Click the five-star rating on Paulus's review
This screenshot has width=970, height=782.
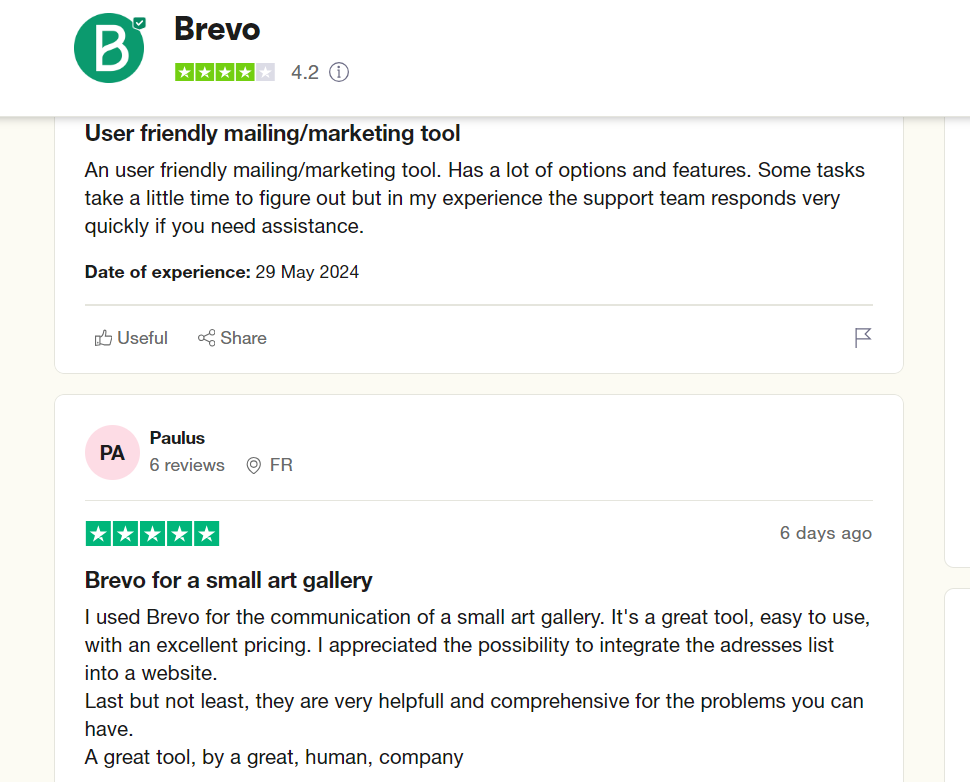pyautogui.click(x=152, y=533)
